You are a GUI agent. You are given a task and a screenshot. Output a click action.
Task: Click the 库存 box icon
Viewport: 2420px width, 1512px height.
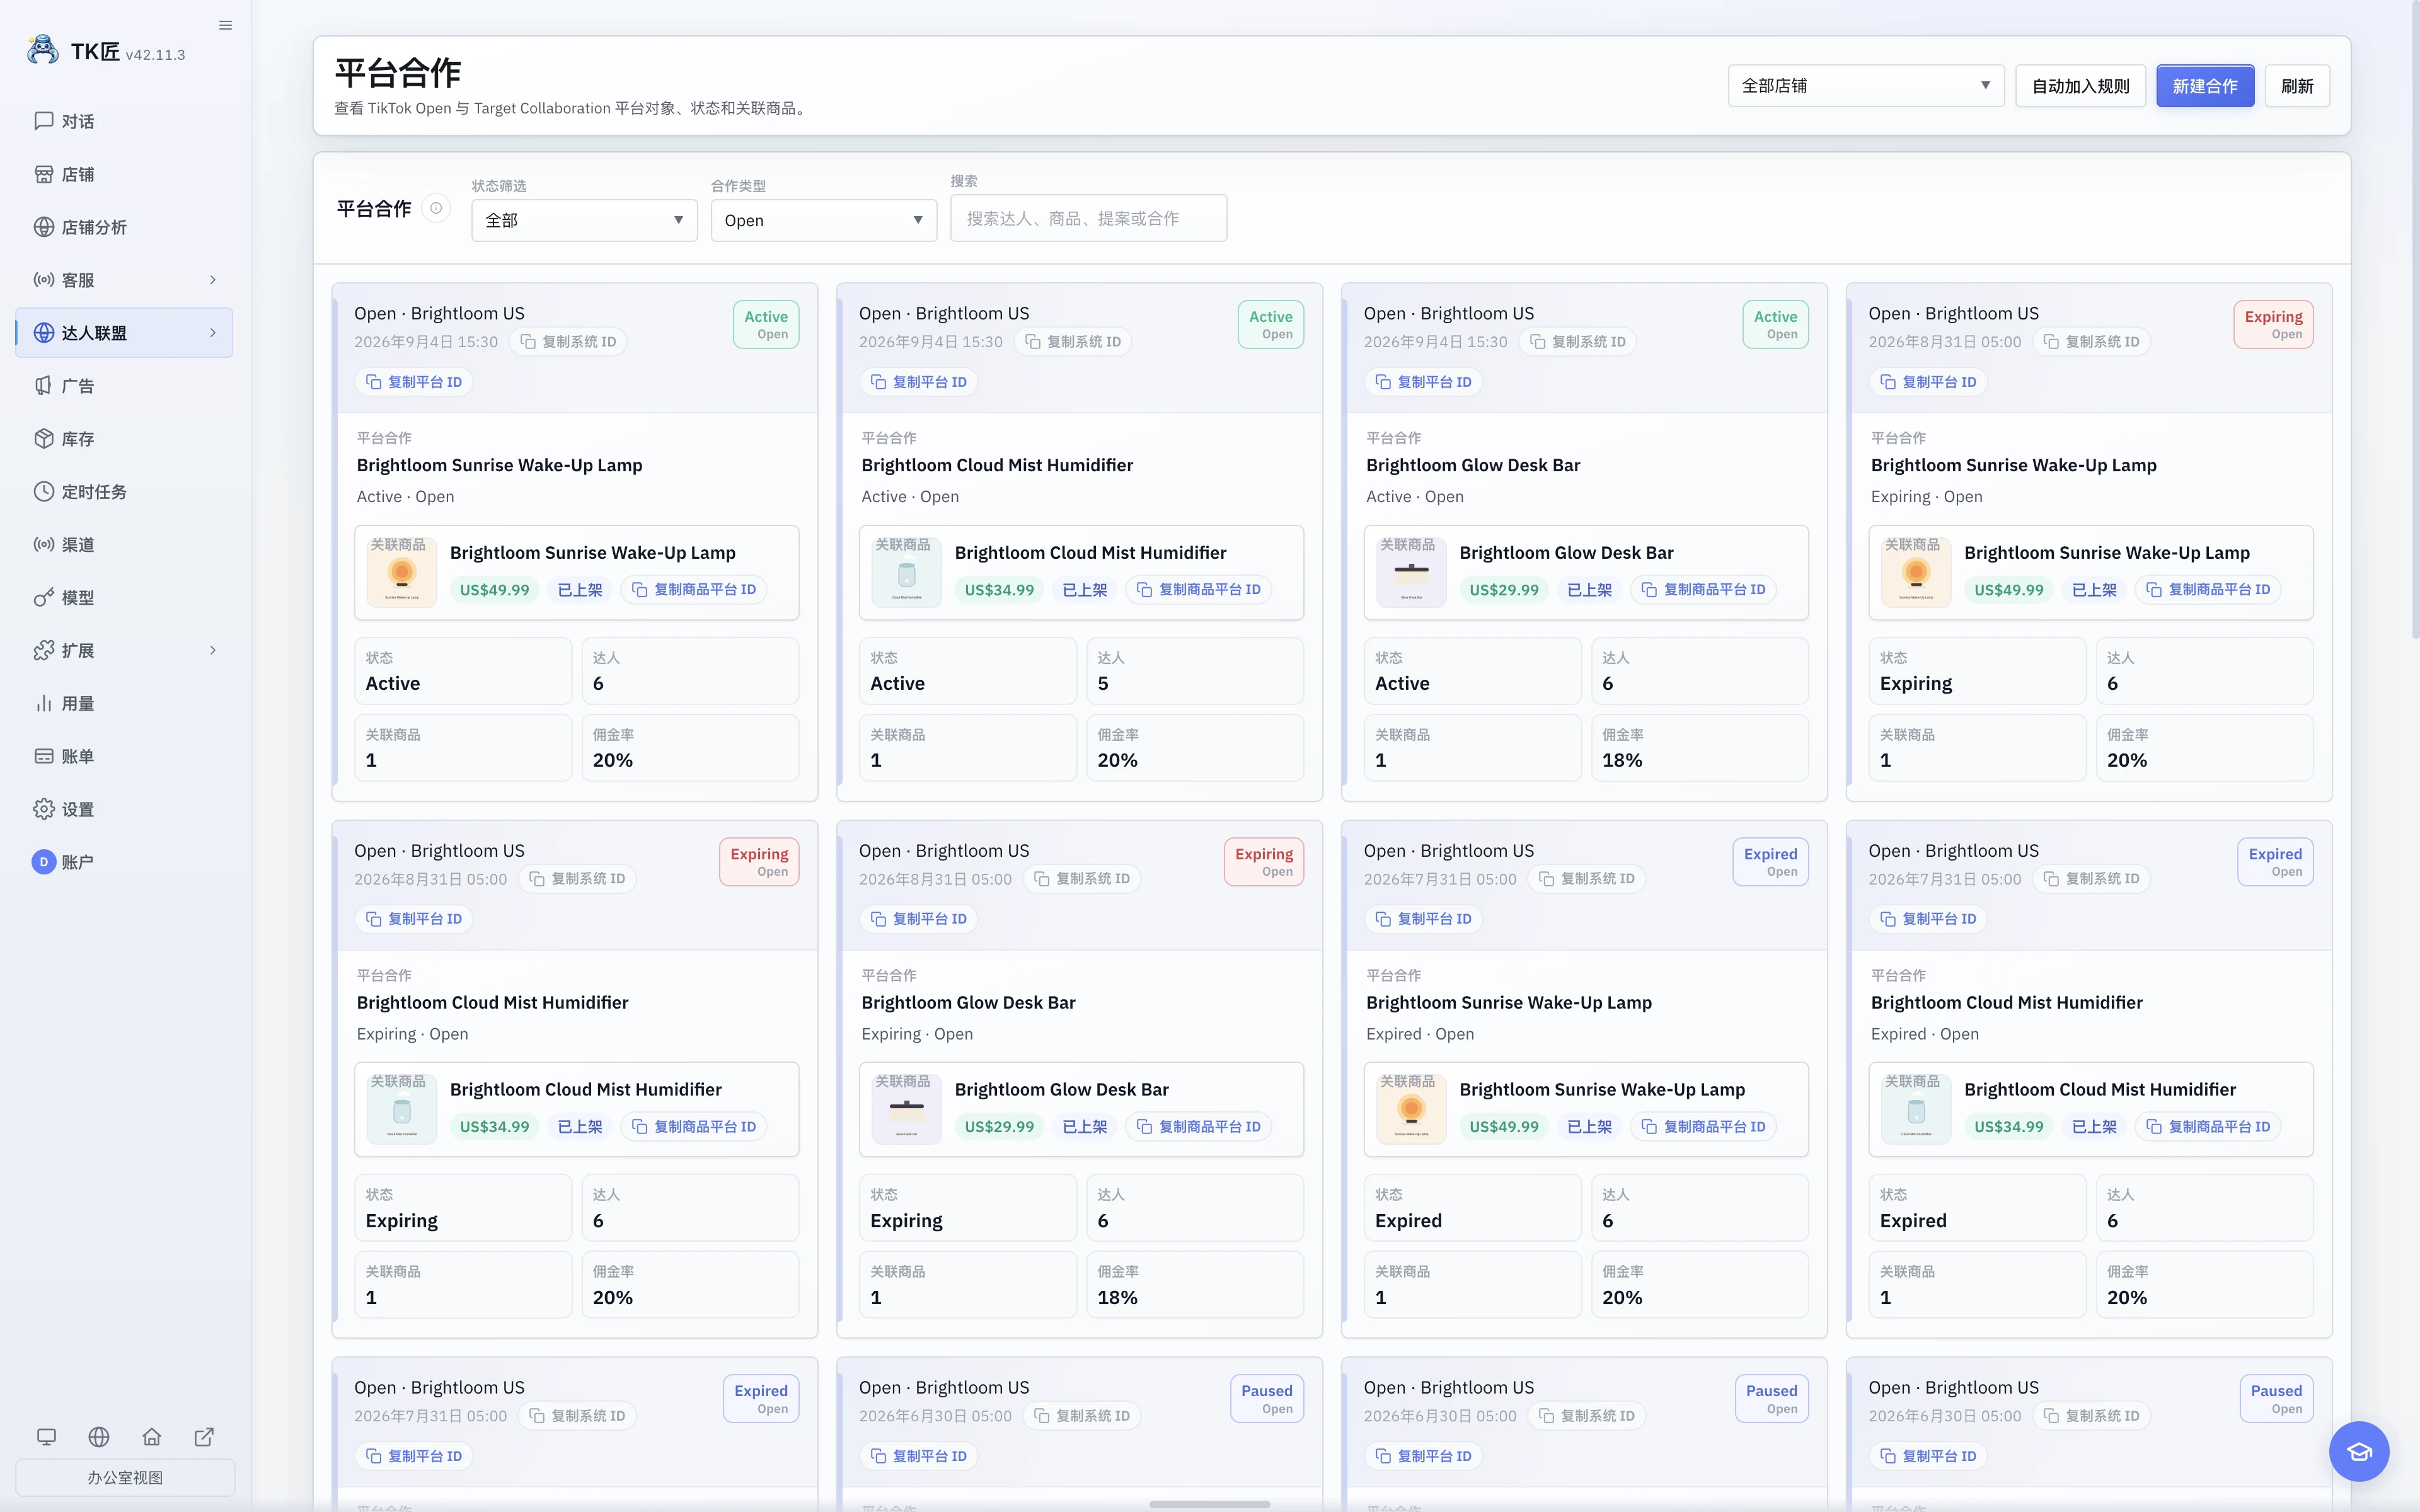44,439
